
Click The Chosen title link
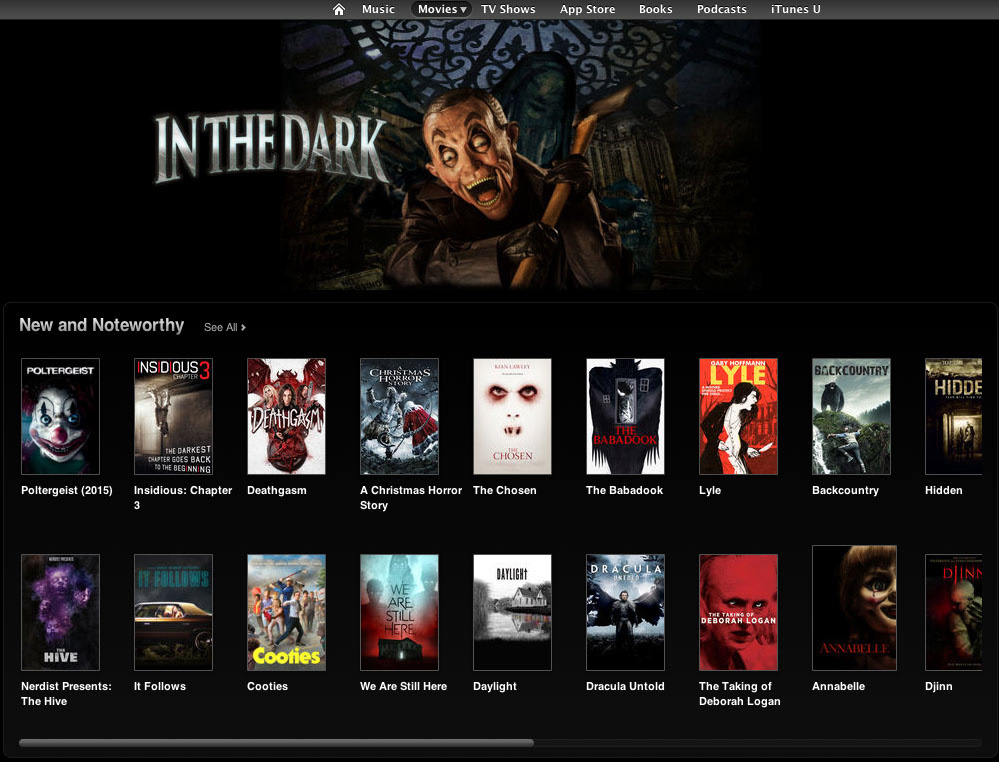[x=505, y=491]
